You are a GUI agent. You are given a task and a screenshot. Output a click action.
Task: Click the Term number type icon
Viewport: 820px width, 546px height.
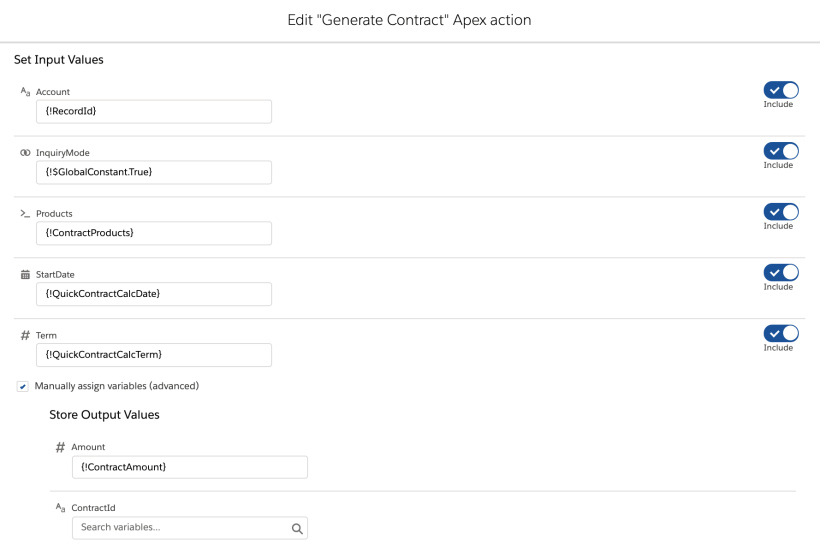point(25,336)
